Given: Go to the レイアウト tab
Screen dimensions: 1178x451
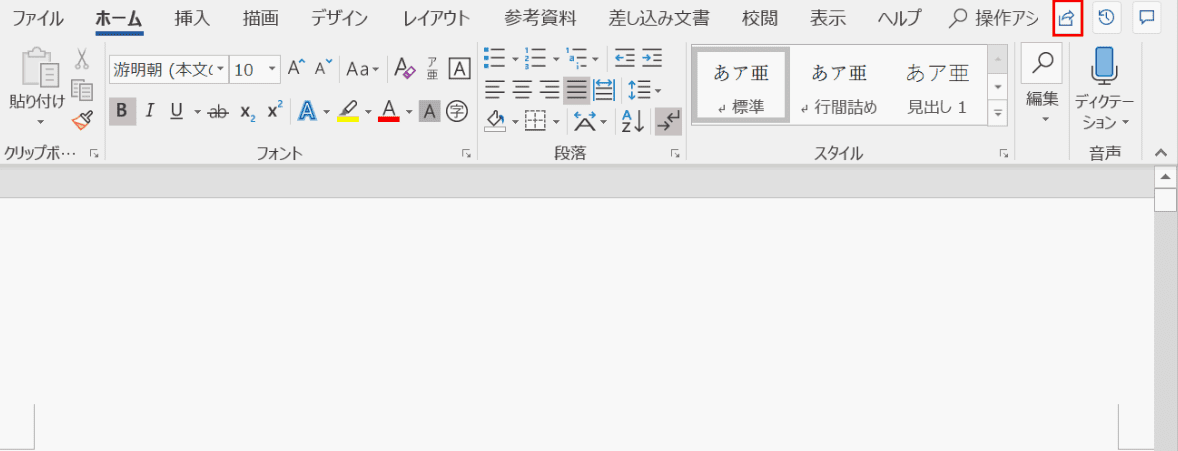Looking at the screenshot, I should point(436,19).
